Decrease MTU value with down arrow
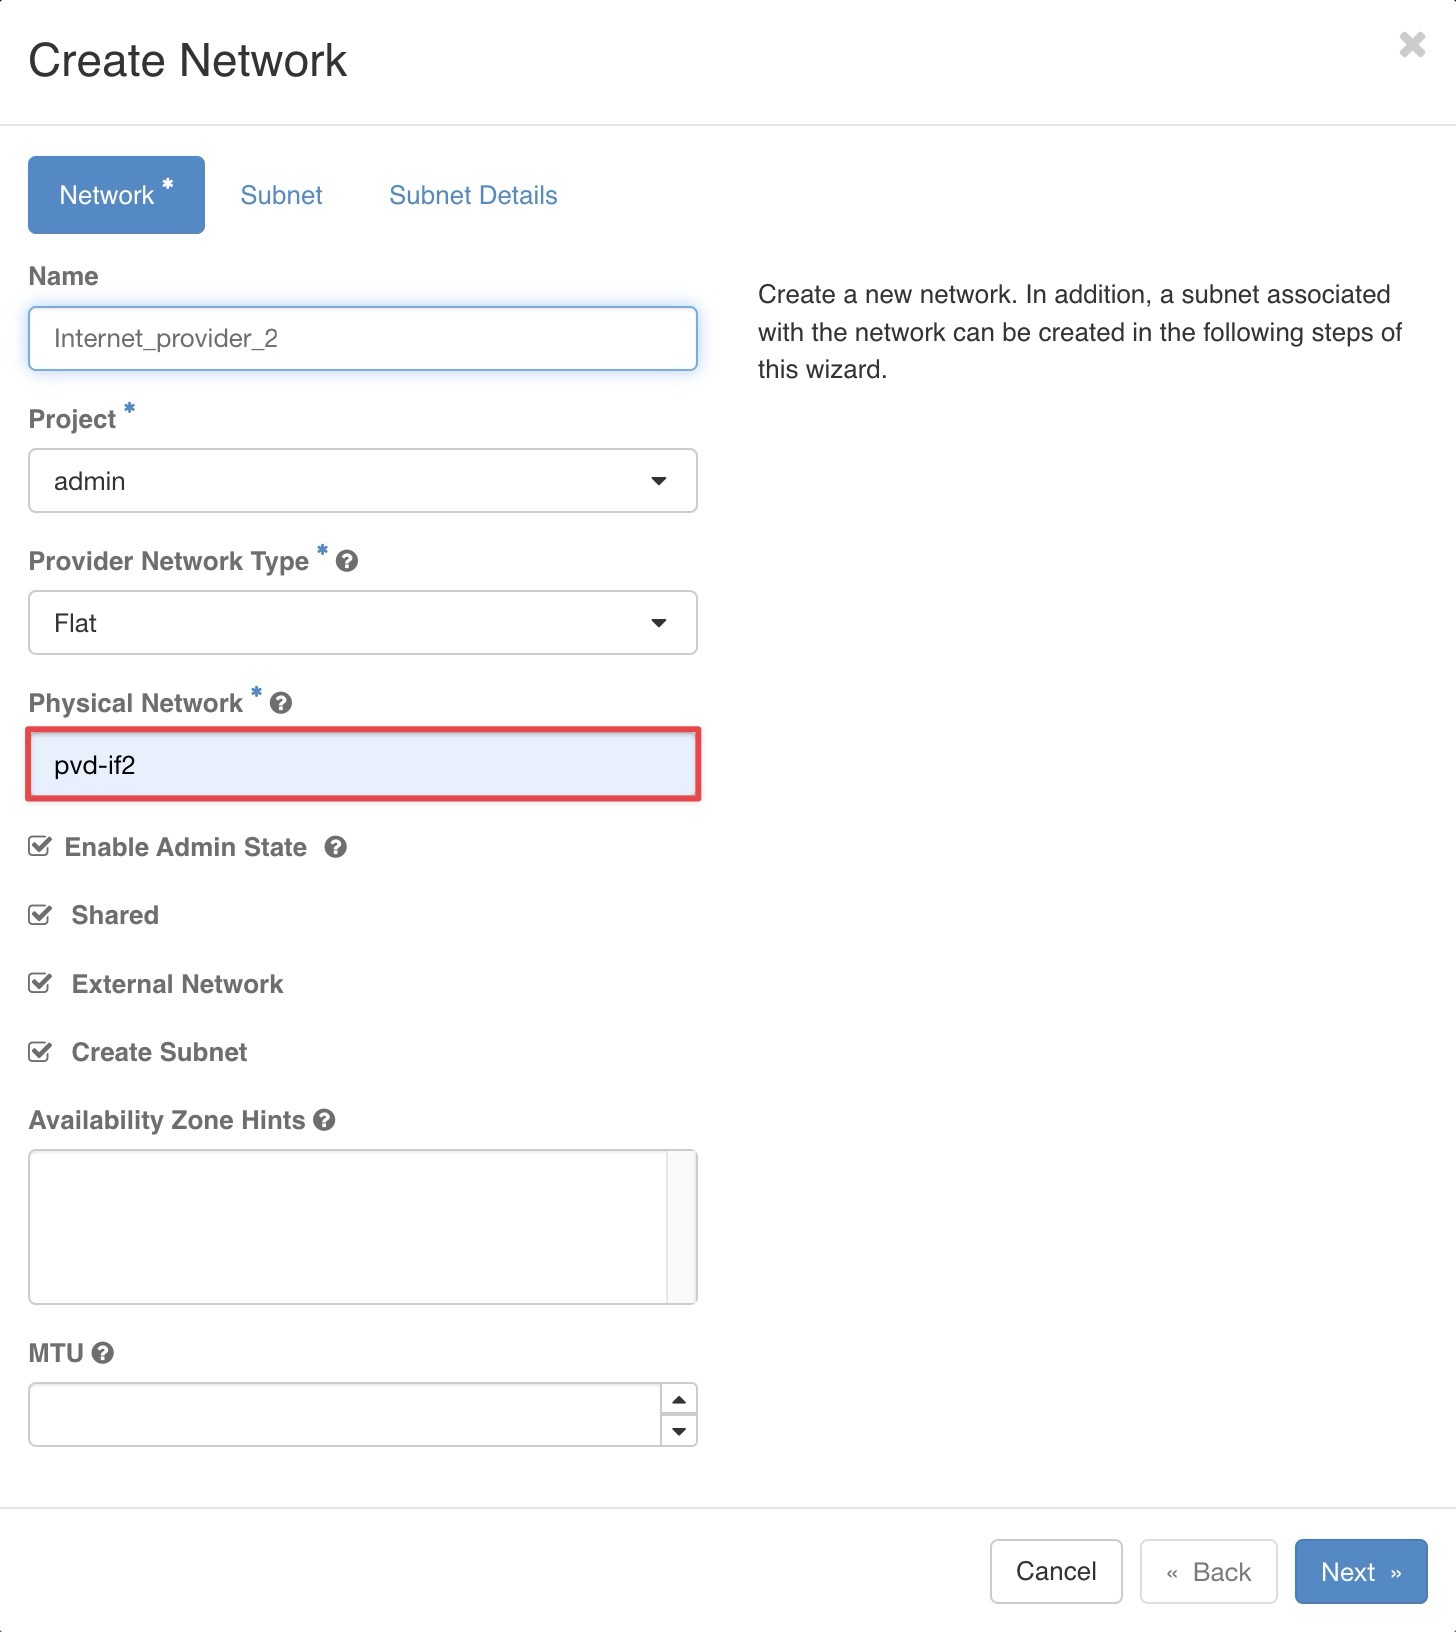The image size is (1456, 1632). click(679, 1431)
